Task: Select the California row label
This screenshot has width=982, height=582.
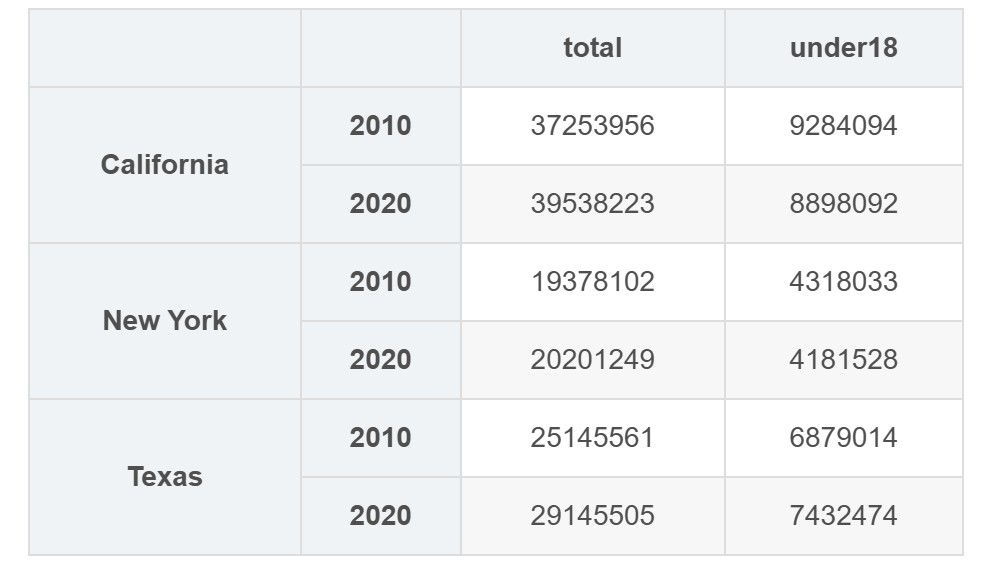Action: (x=165, y=165)
